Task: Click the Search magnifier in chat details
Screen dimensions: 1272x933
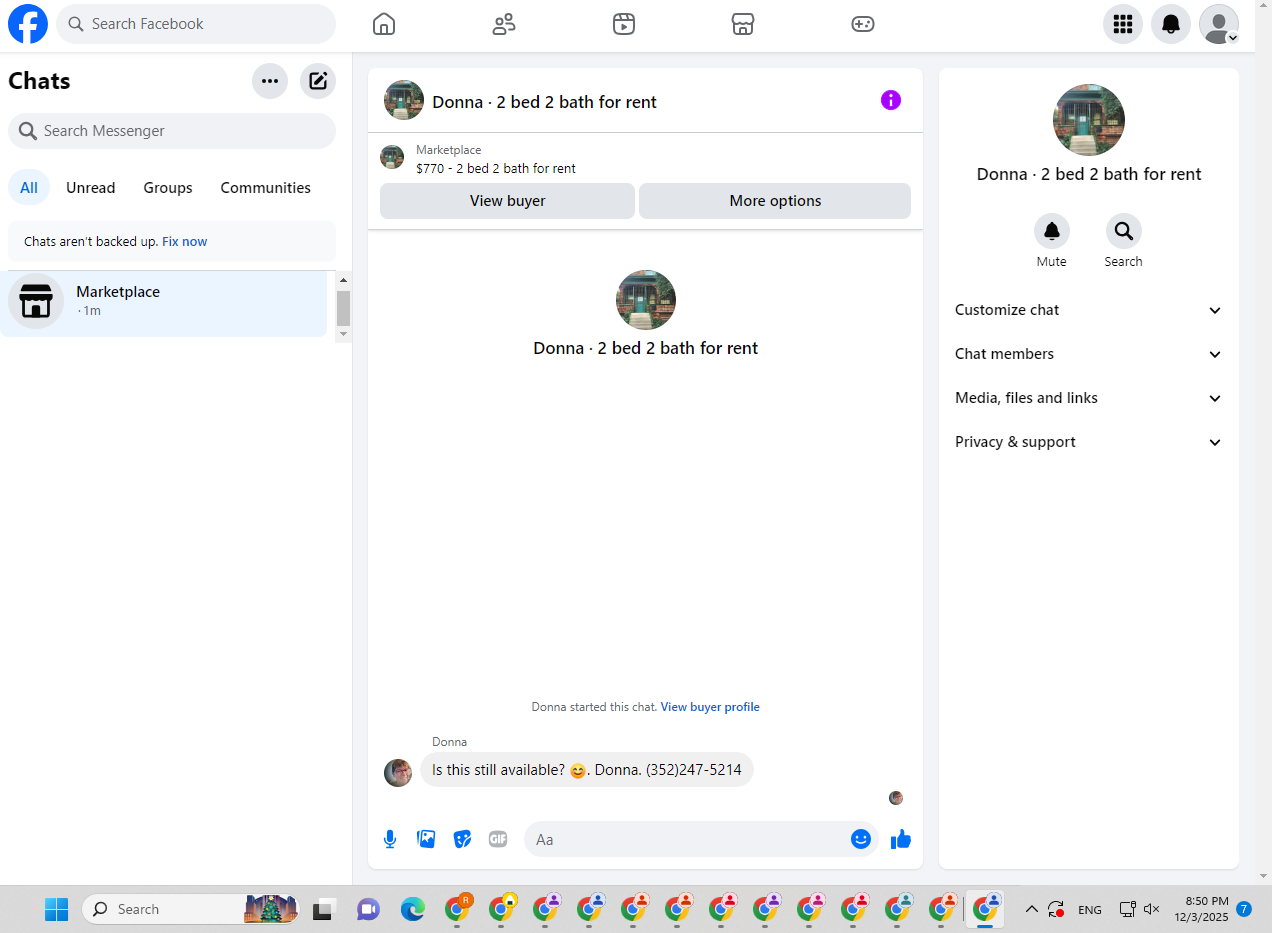Action: click(1124, 231)
